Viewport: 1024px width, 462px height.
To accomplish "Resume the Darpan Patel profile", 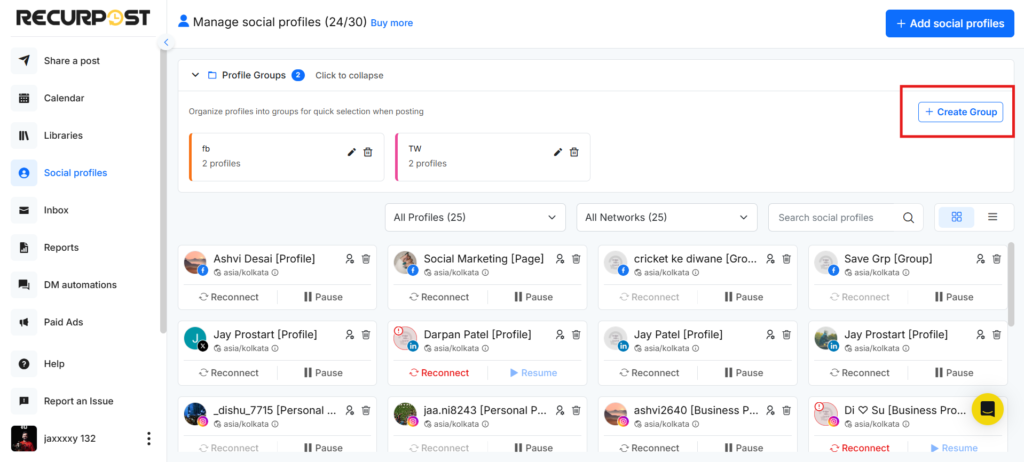I will pyautogui.click(x=534, y=372).
